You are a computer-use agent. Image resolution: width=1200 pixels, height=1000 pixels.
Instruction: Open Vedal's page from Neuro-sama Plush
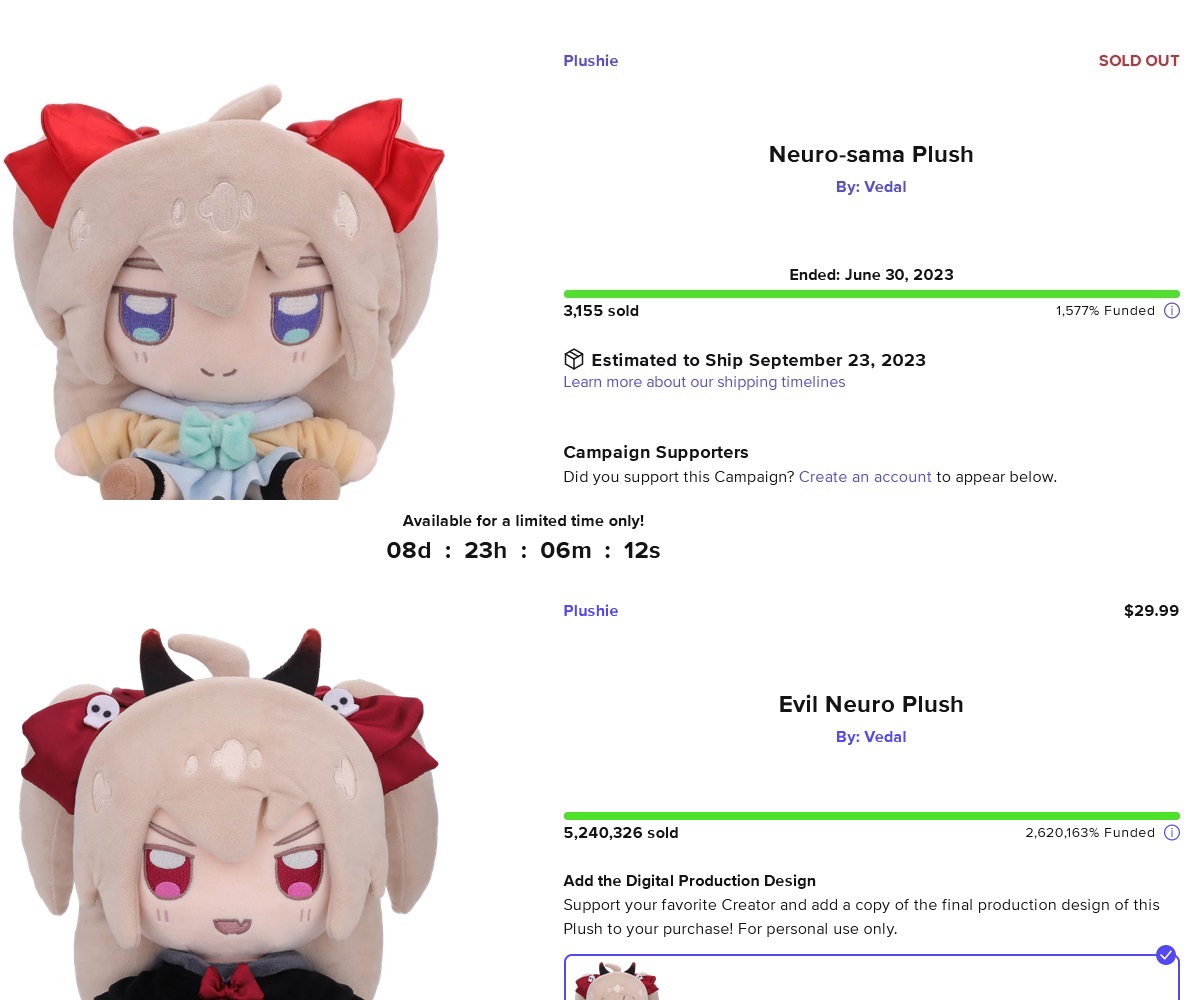pos(871,187)
